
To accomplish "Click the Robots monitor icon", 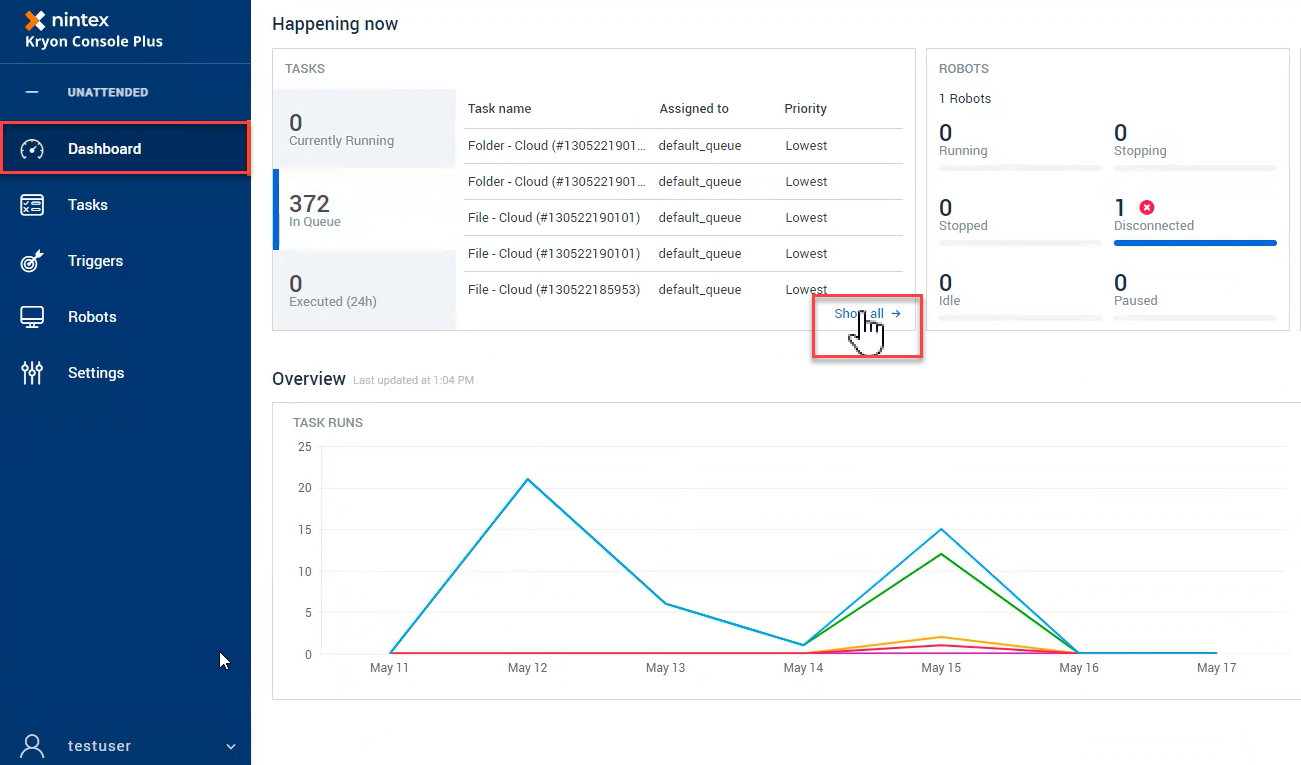I will (33, 317).
